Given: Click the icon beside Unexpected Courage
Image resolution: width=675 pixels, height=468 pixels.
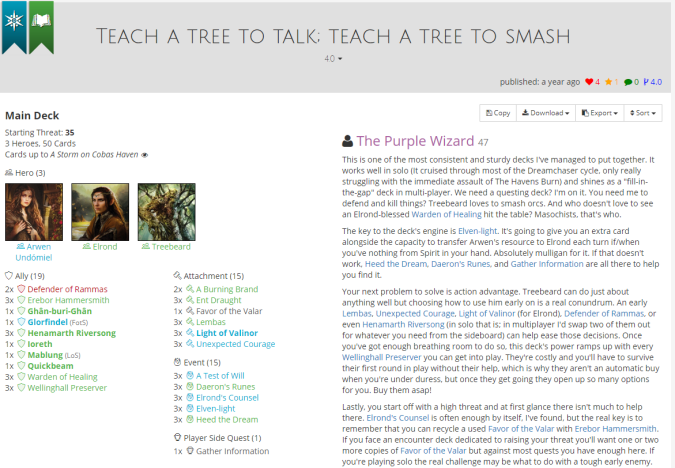Looking at the screenshot, I should (190, 344).
